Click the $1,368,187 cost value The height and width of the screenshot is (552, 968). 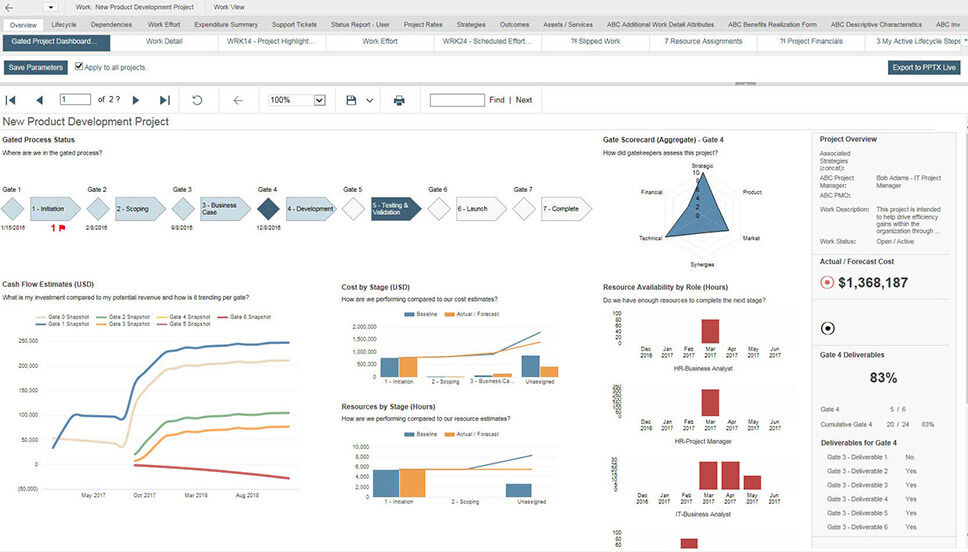pos(873,283)
